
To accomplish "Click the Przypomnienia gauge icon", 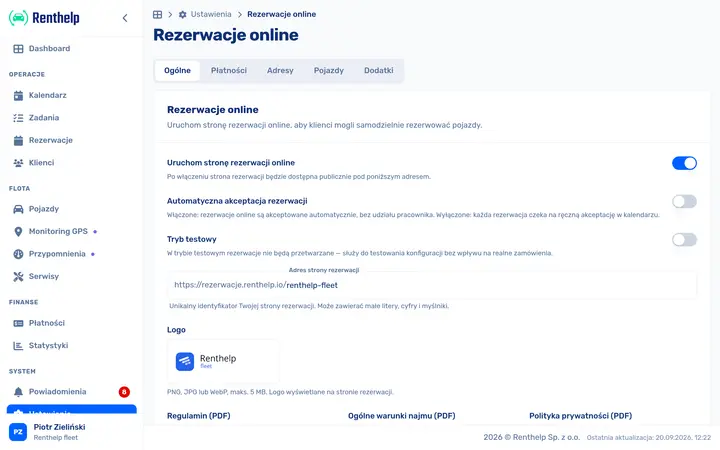I will click(18, 254).
